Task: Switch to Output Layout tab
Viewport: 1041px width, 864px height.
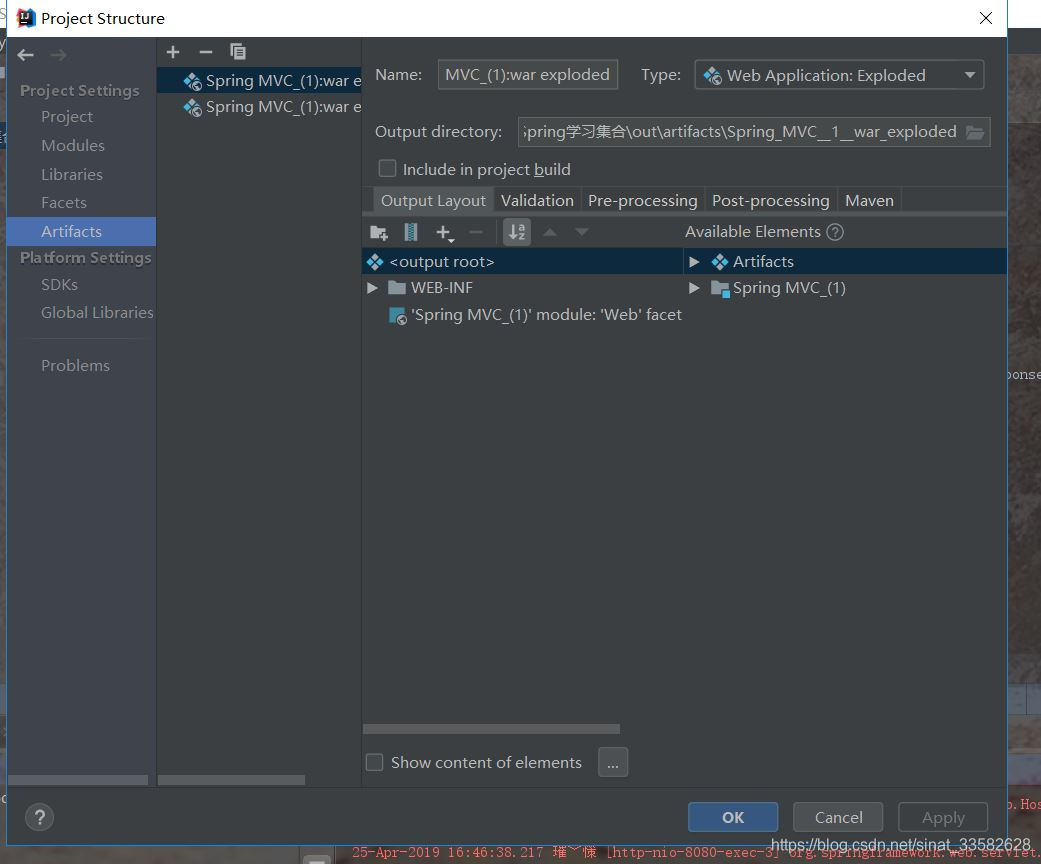Action: [434, 201]
